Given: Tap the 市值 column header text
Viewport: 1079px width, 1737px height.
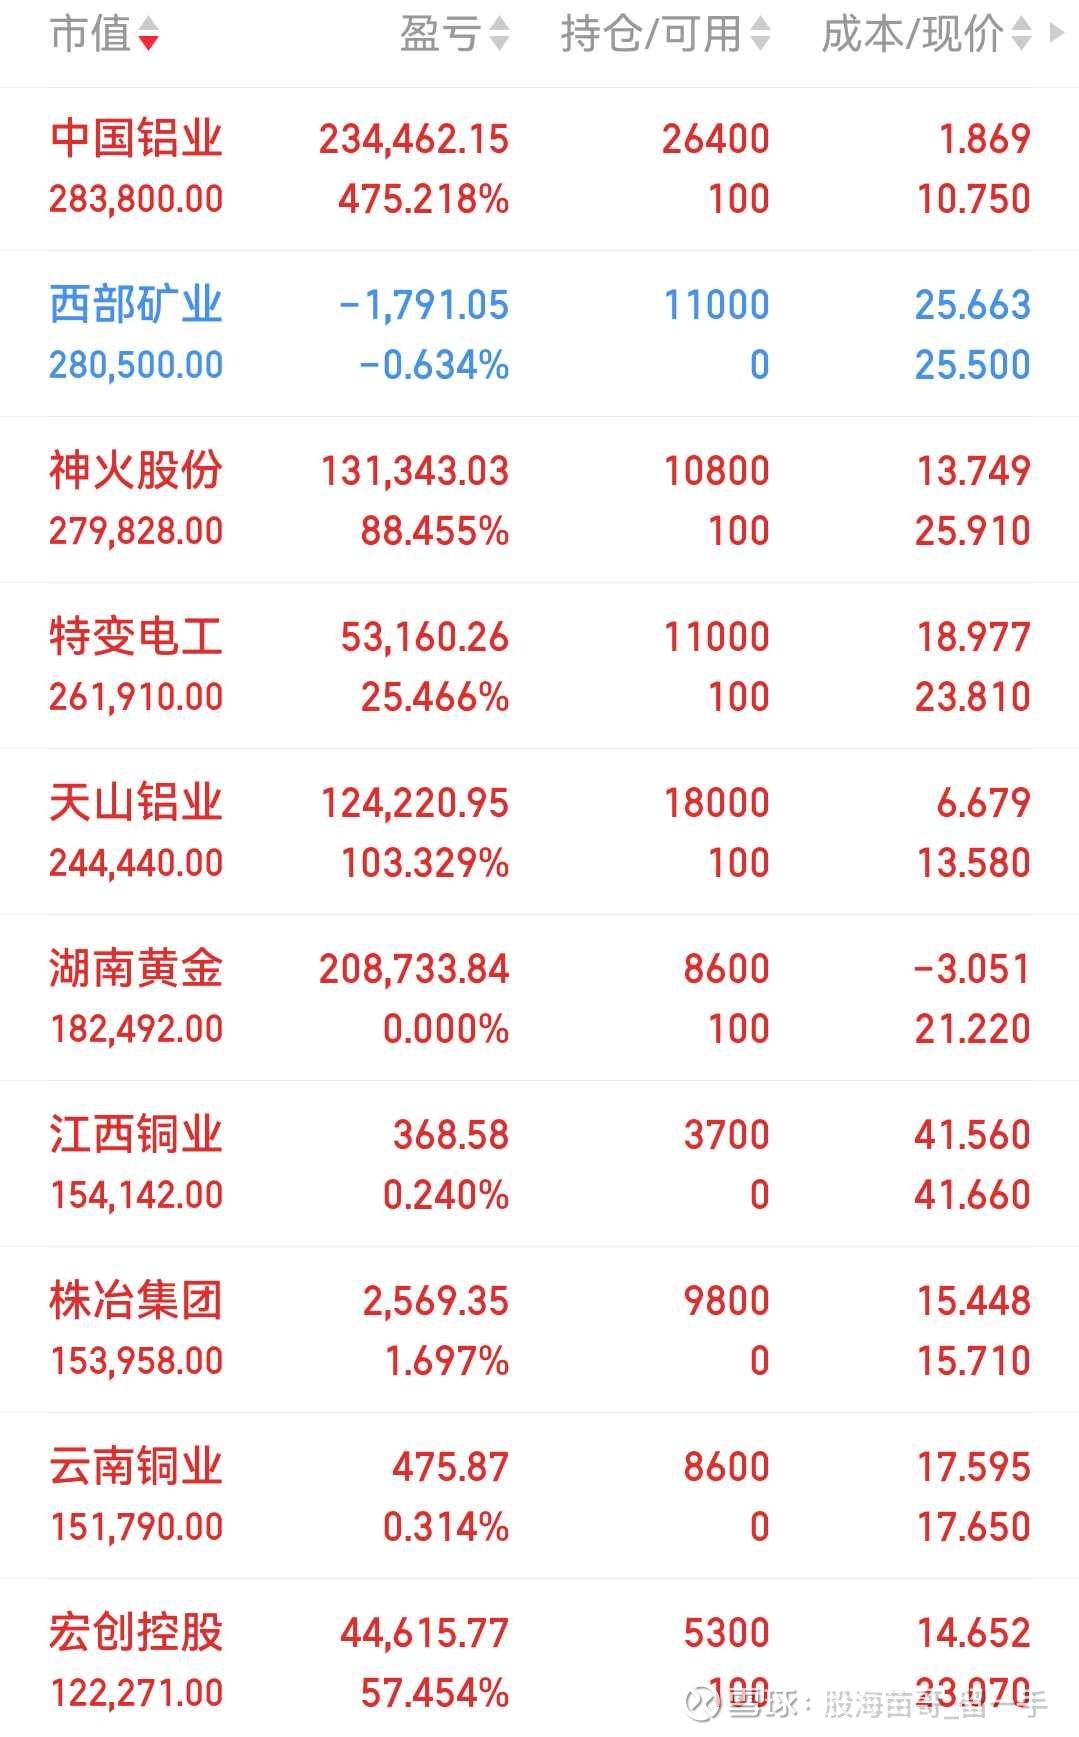Looking at the screenshot, I should (90, 34).
